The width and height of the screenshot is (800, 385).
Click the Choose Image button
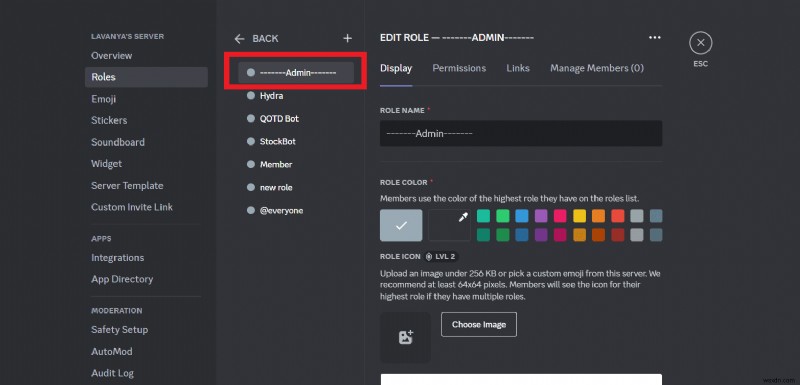coord(479,324)
